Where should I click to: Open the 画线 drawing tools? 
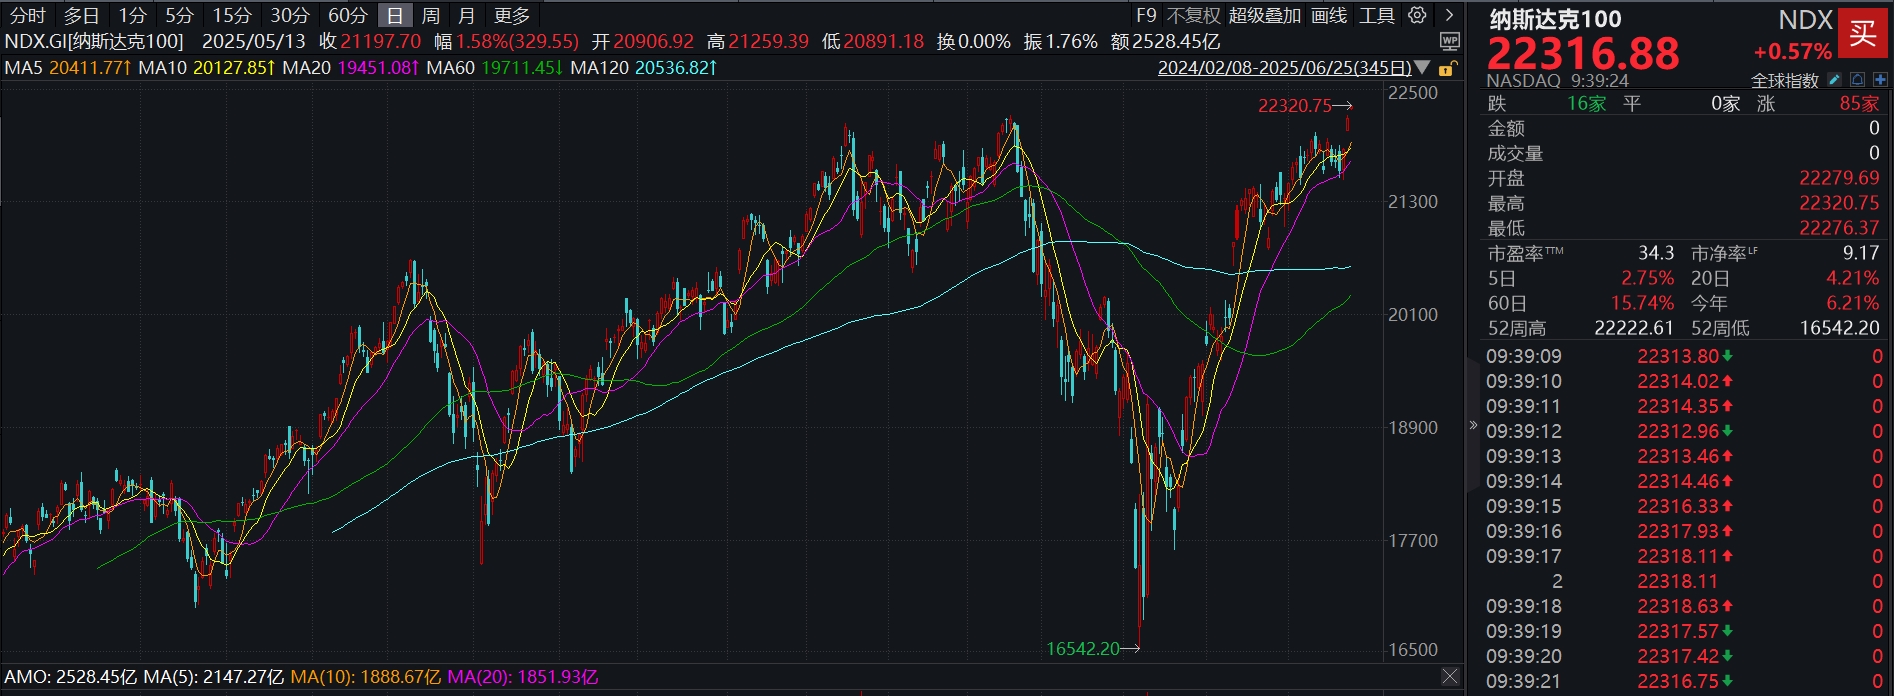coord(1329,15)
